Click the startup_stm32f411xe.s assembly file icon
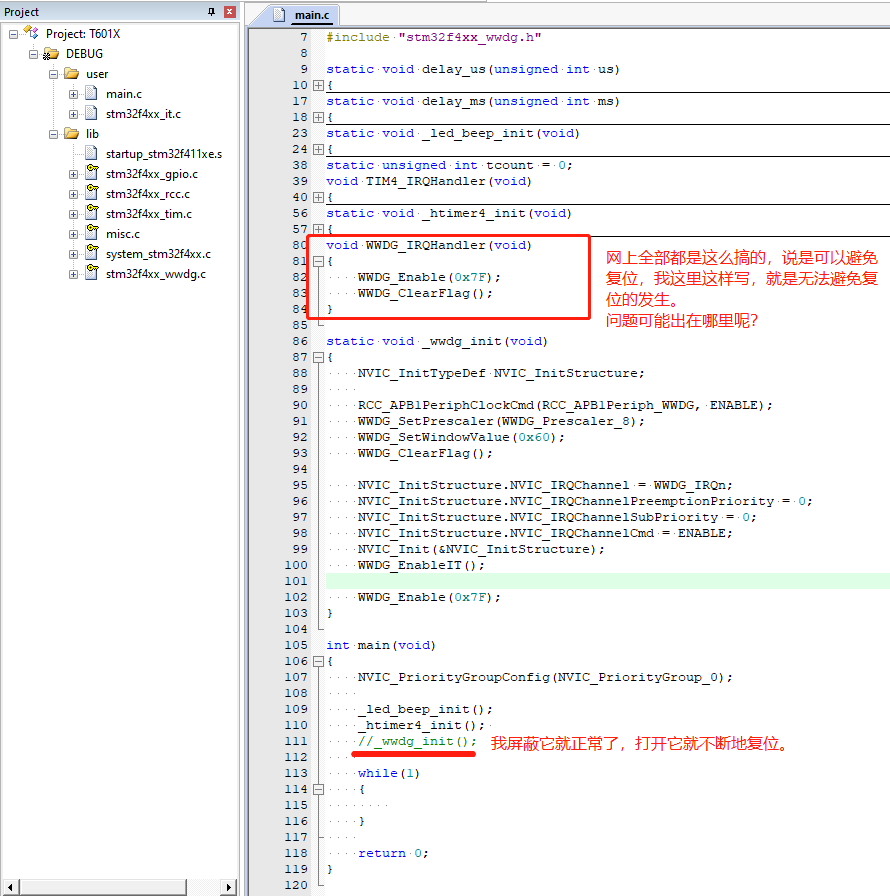 coord(92,153)
